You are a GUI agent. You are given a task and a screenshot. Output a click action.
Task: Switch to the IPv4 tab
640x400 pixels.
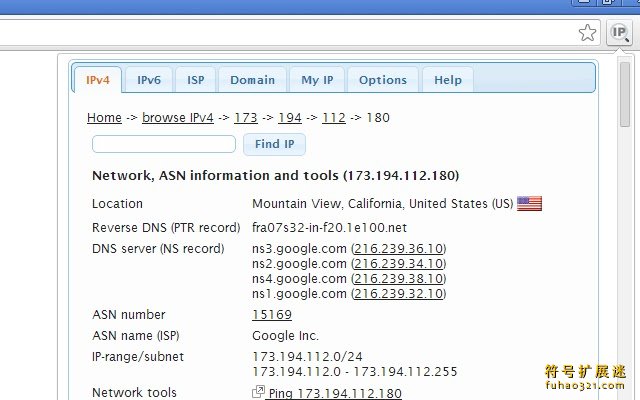pos(98,80)
